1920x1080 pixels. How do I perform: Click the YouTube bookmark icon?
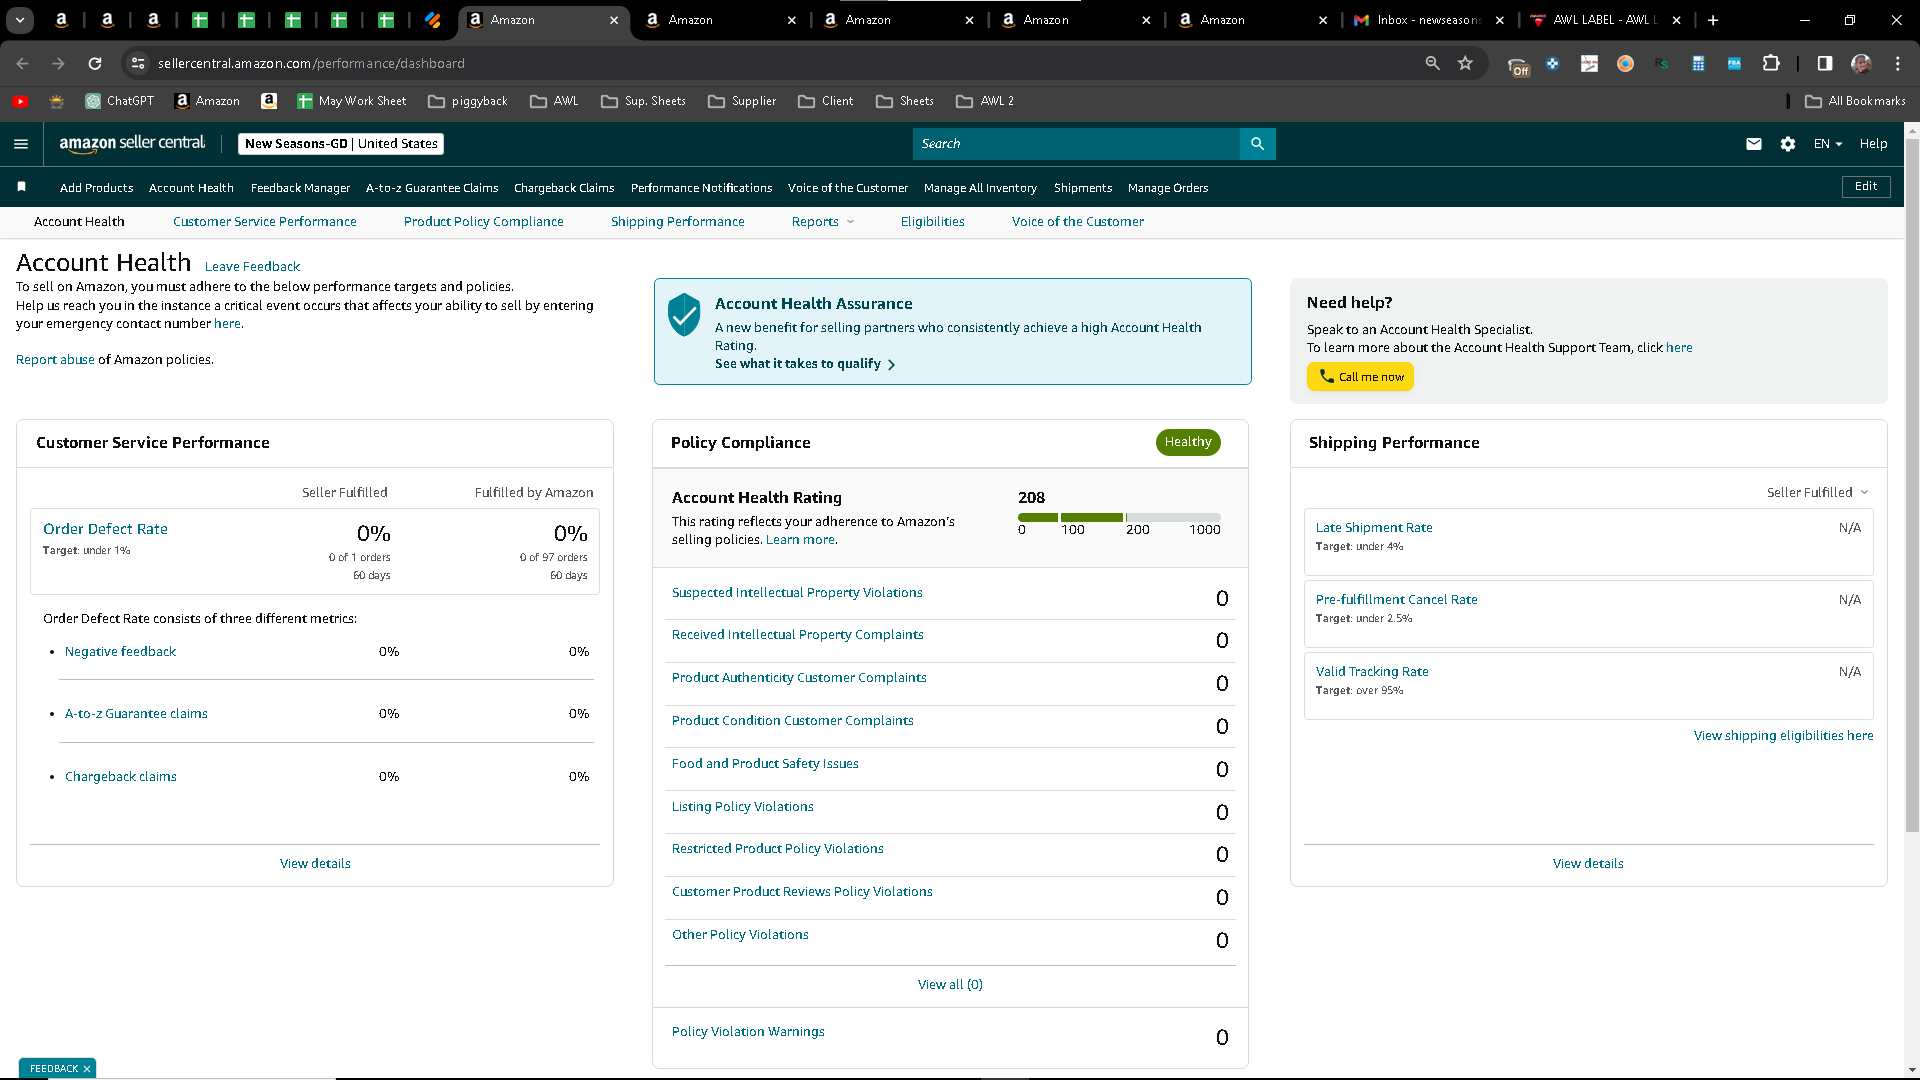(20, 101)
